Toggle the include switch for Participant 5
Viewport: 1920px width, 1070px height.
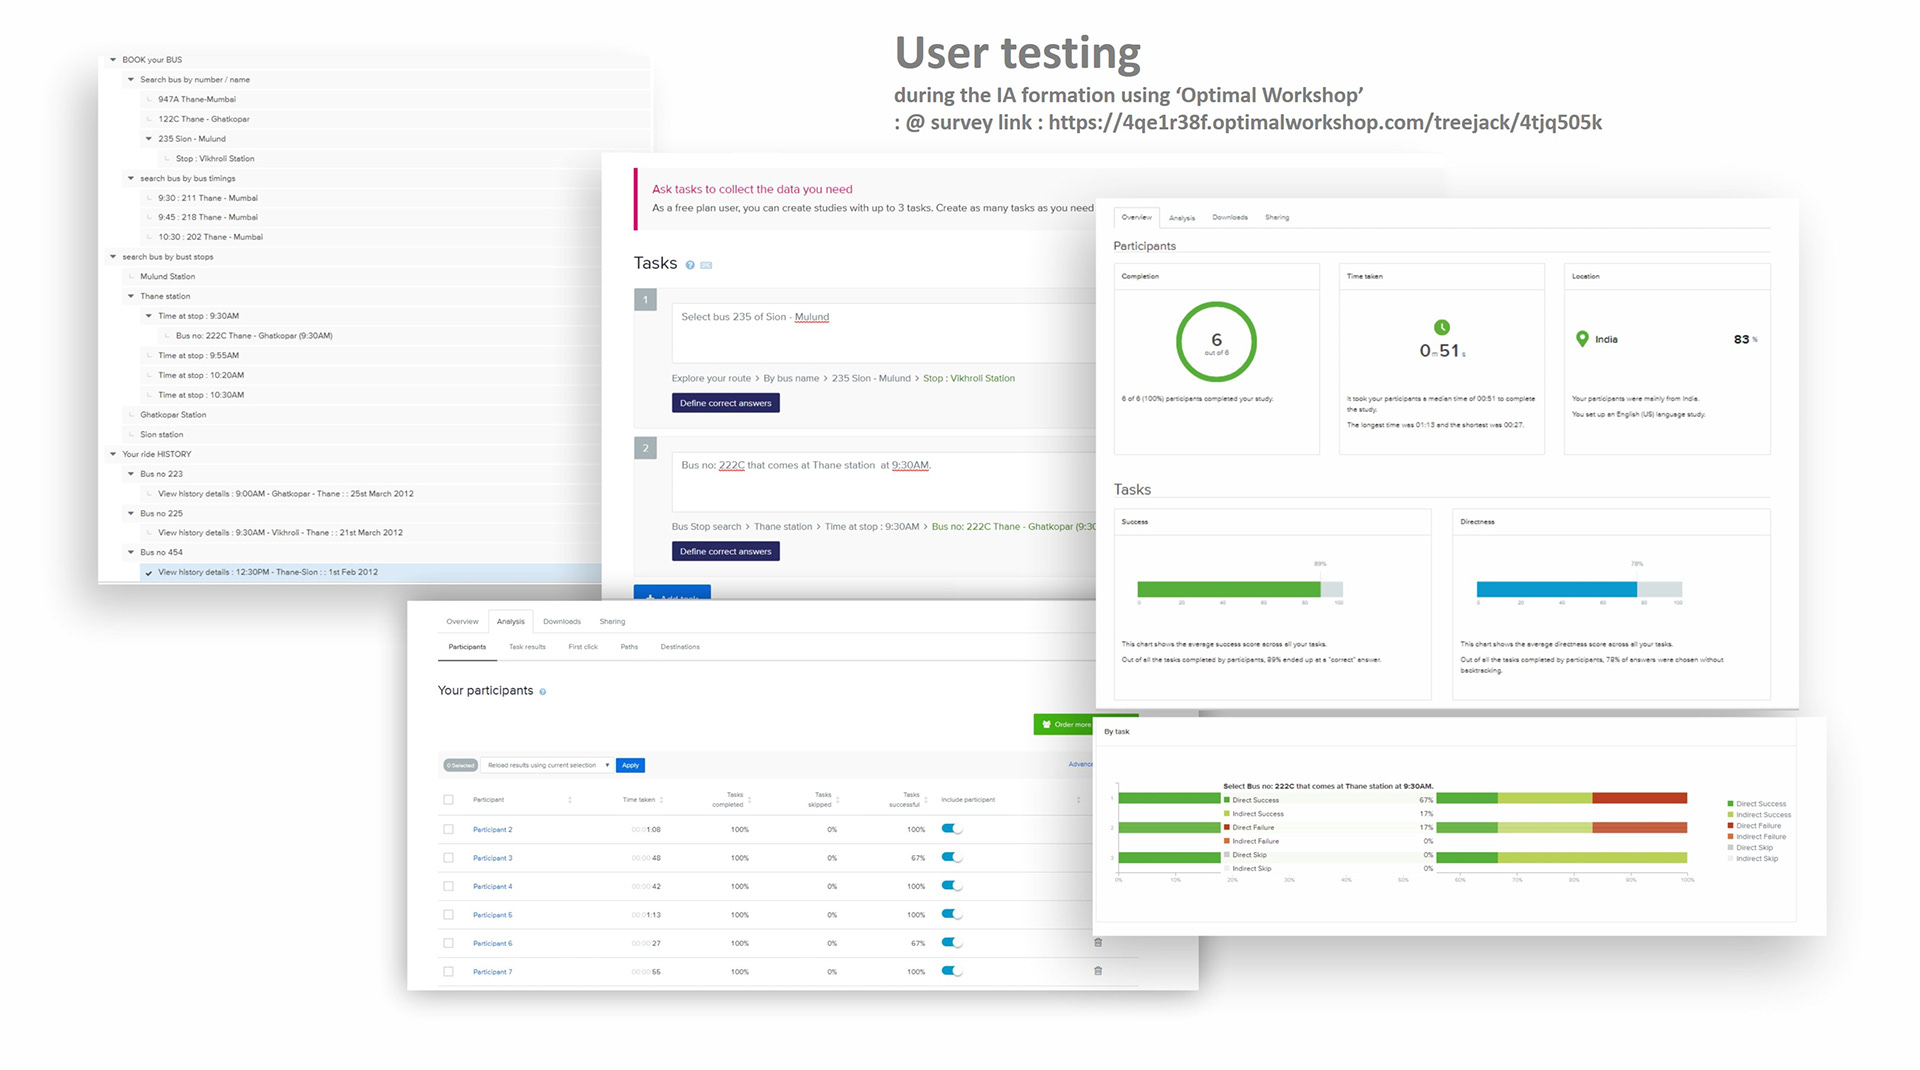click(x=952, y=914)
